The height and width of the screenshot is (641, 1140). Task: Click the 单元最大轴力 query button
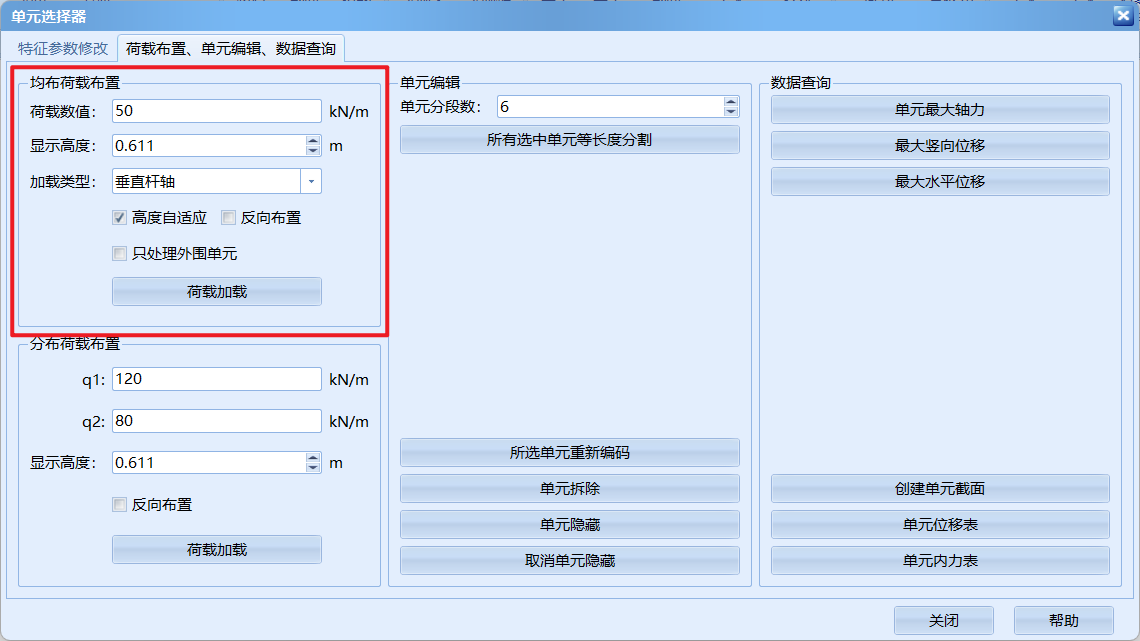[940, 110]
